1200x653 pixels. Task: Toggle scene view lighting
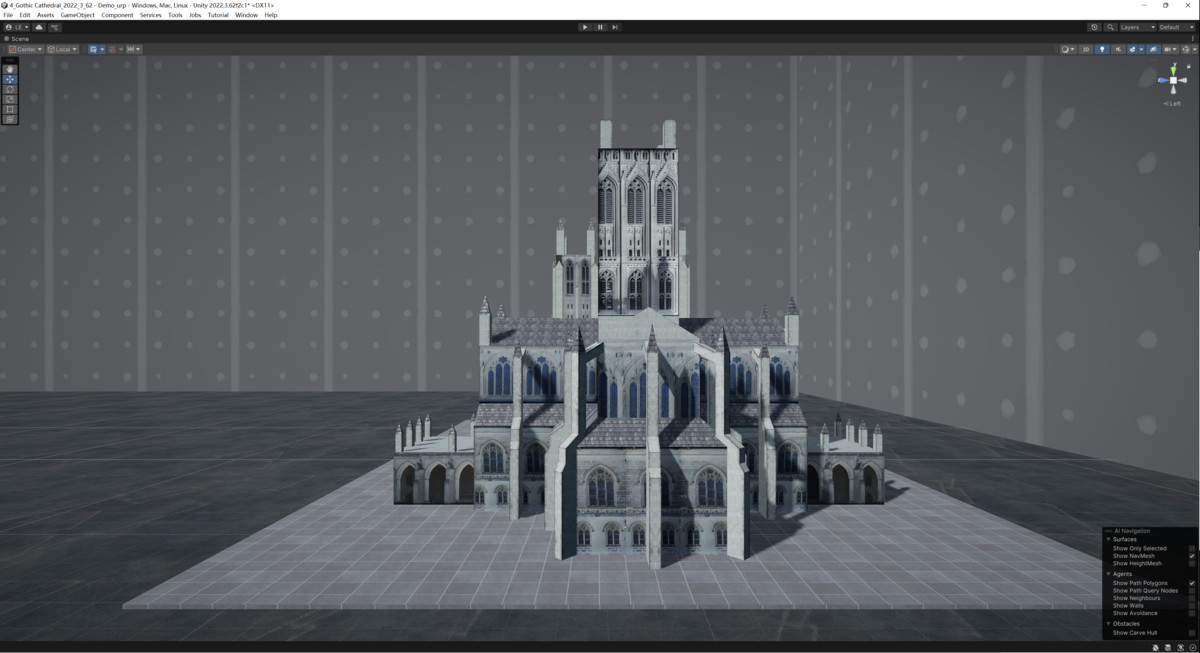pos(1102,49)
